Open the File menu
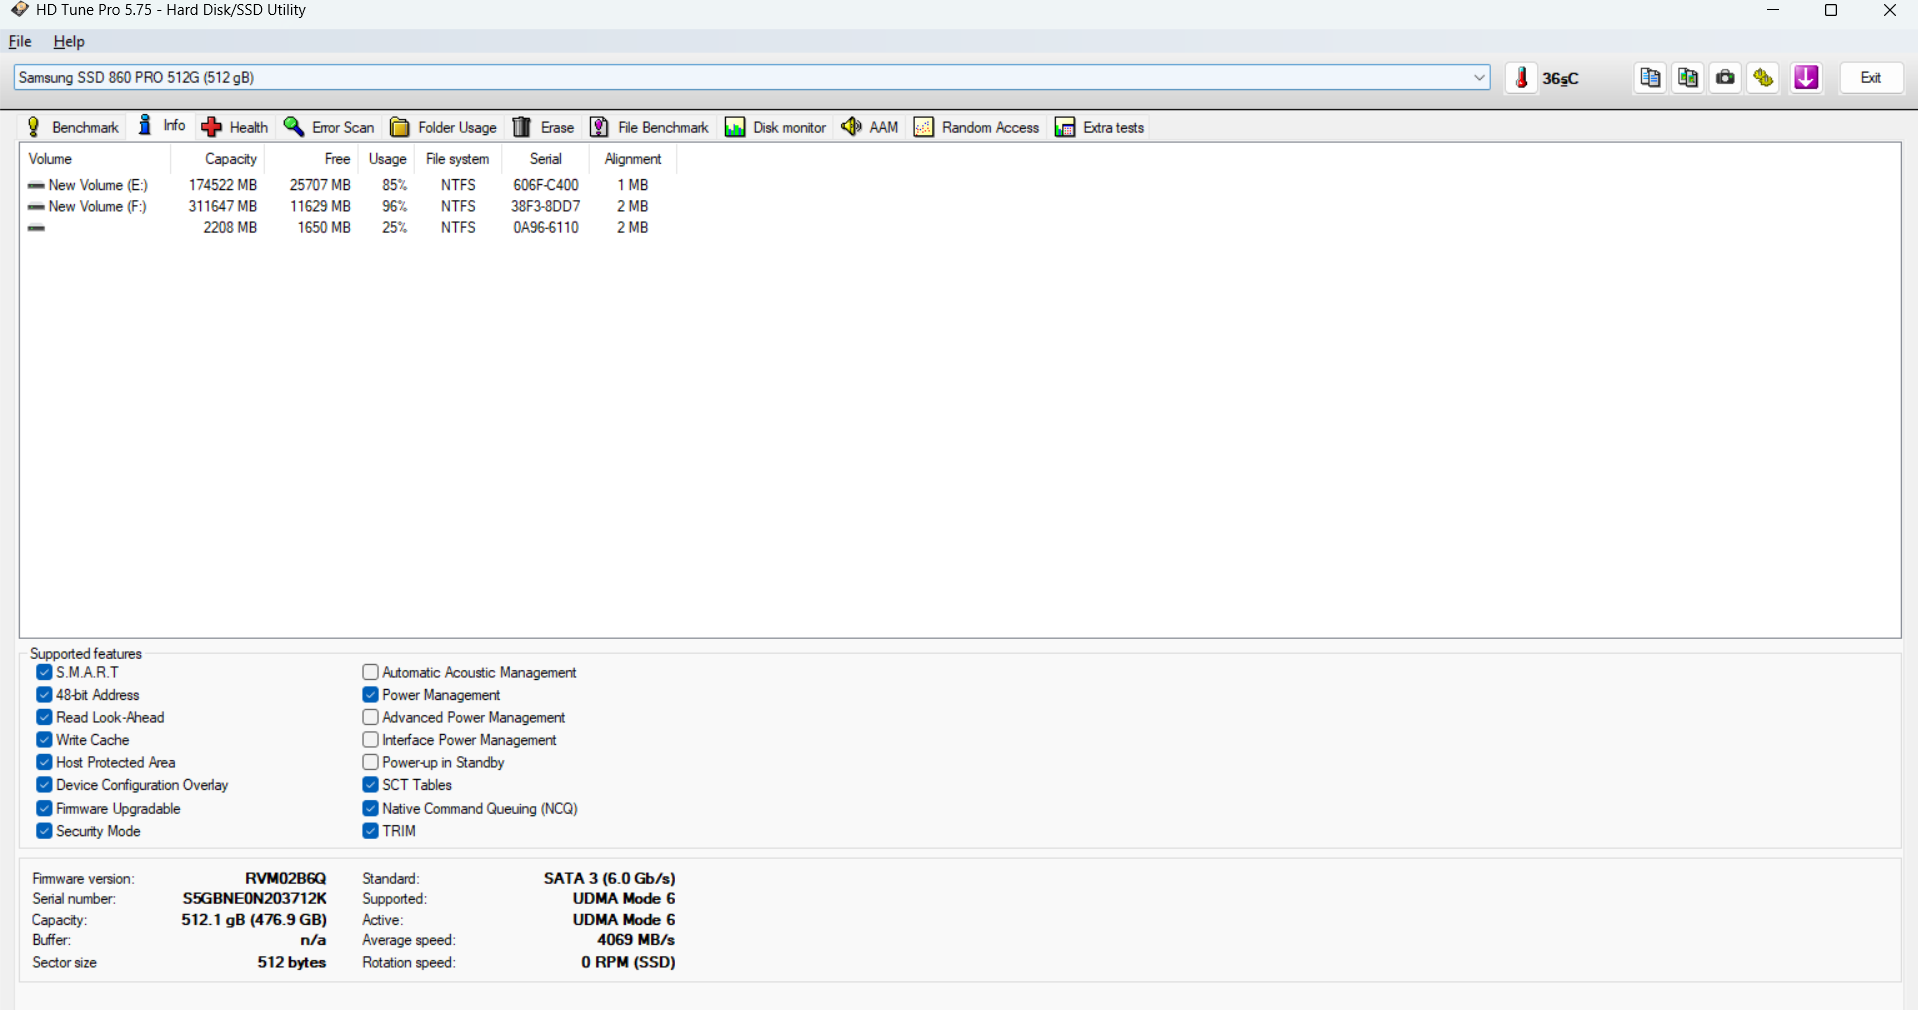The width and height of the screenshot is (1918, 1010). tap(20, 42)
